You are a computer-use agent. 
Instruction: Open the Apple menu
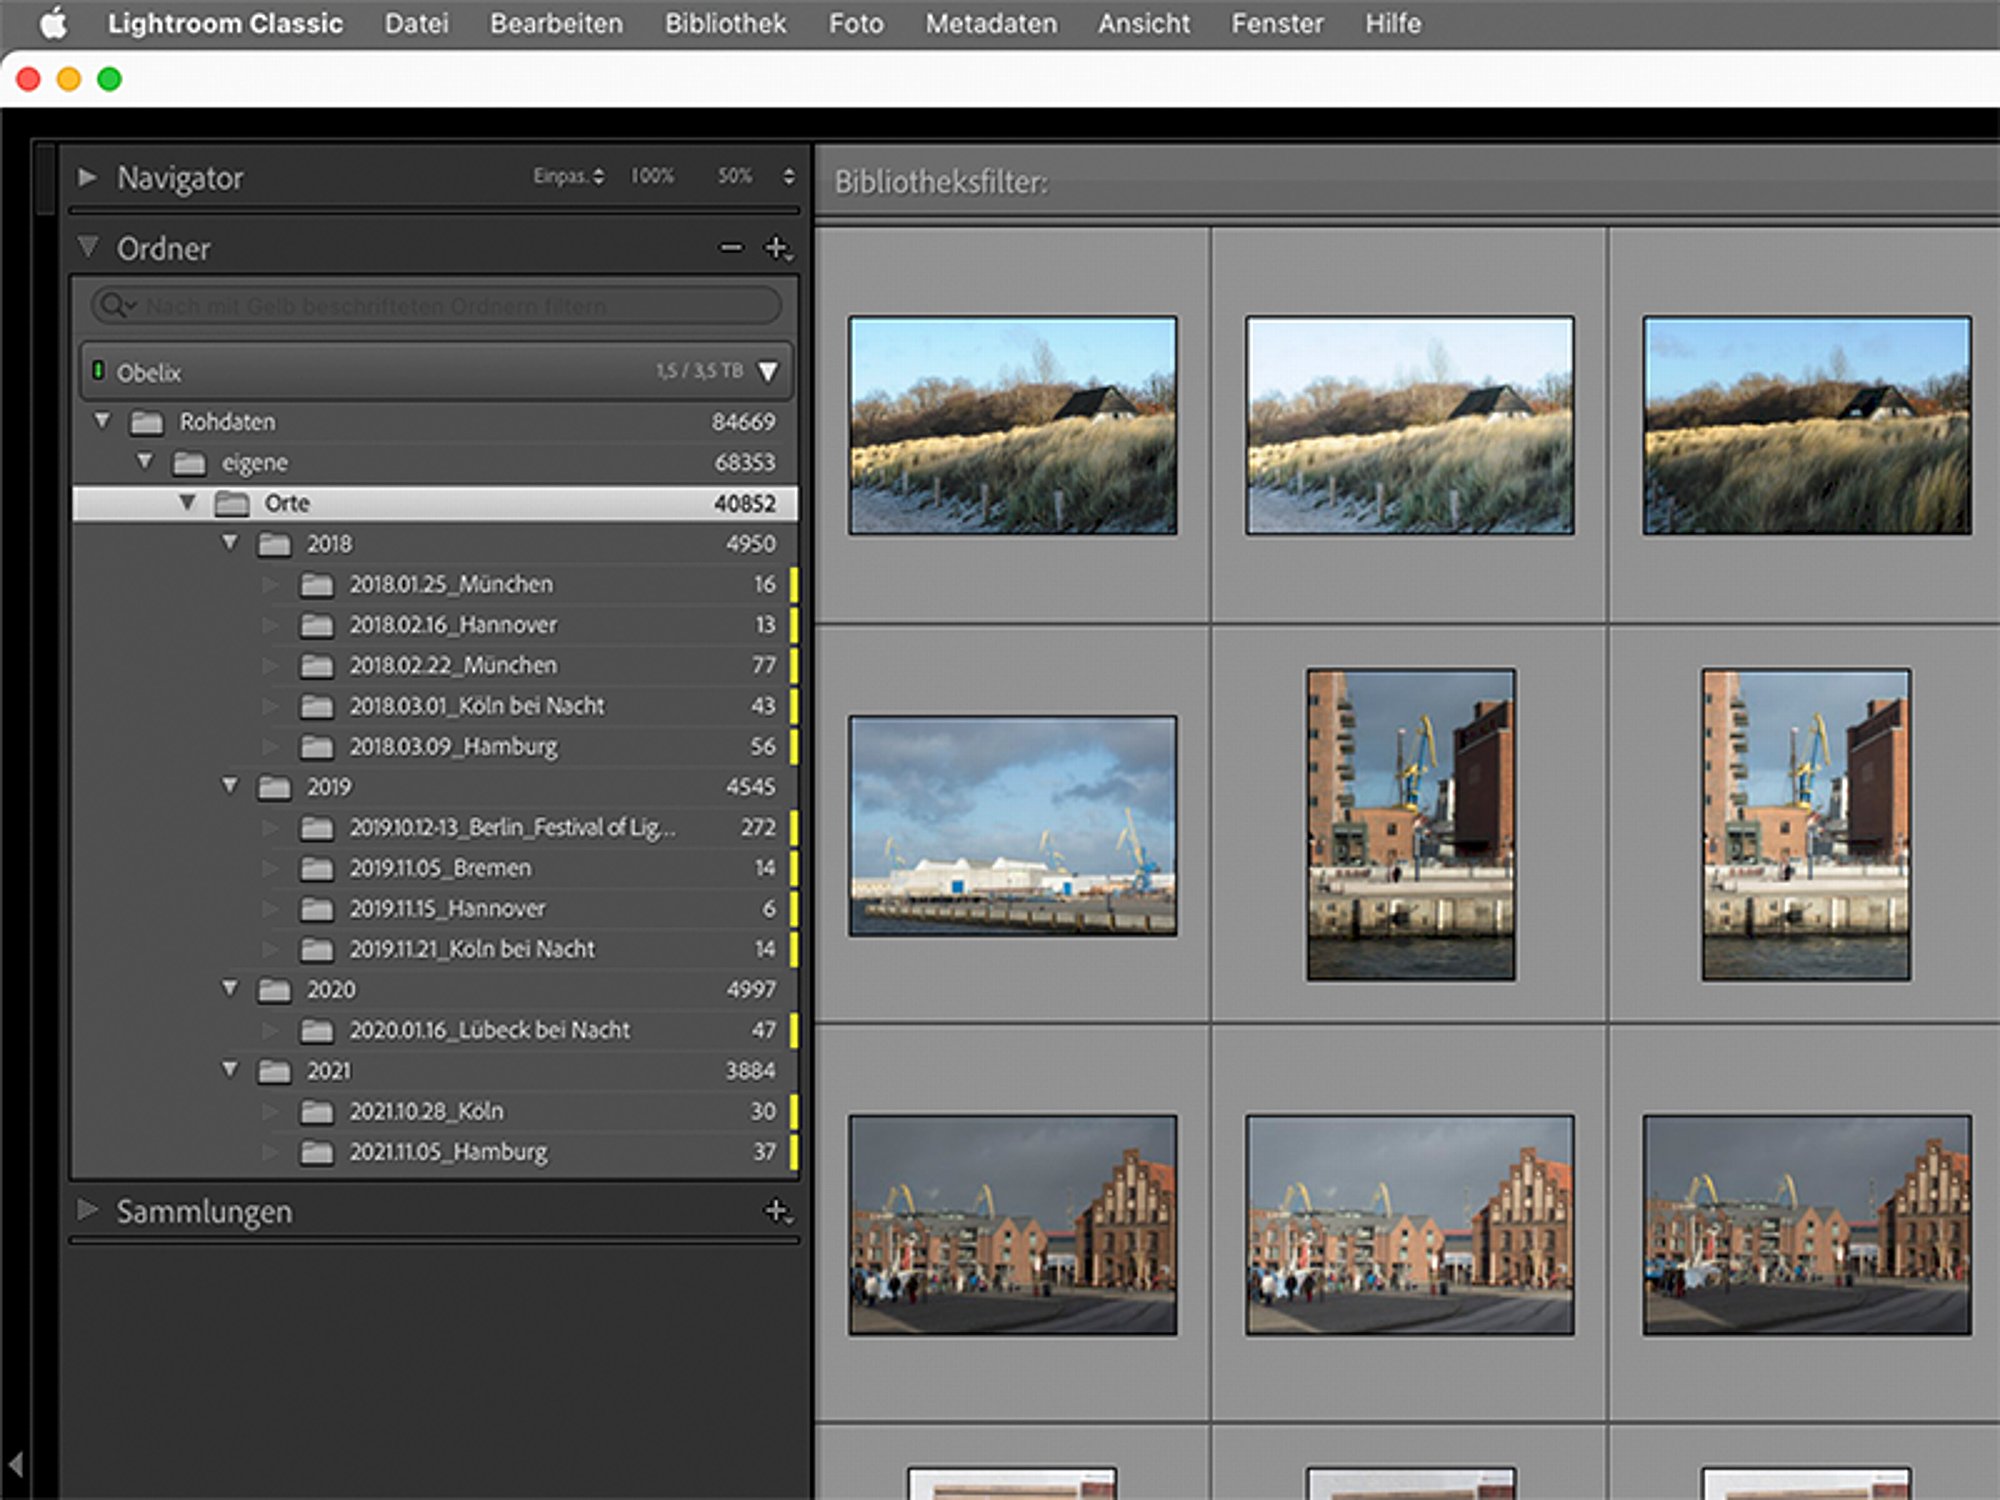[x=53, y=23]
